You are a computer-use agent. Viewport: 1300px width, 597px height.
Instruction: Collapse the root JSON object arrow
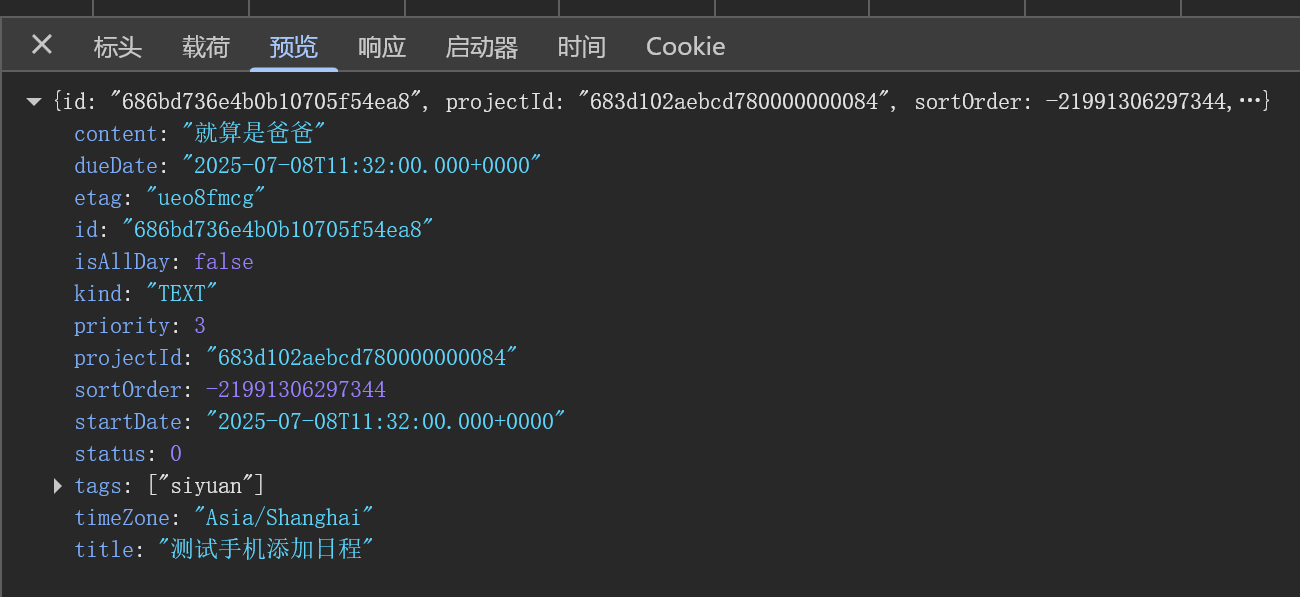point(34,101)
